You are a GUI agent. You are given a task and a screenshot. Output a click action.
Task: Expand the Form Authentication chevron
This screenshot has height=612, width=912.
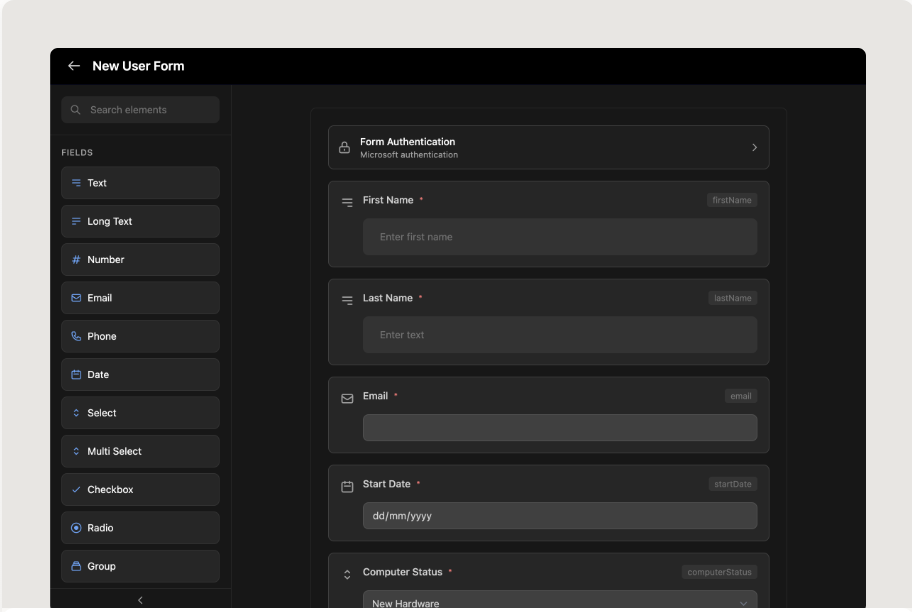point(754,148)
